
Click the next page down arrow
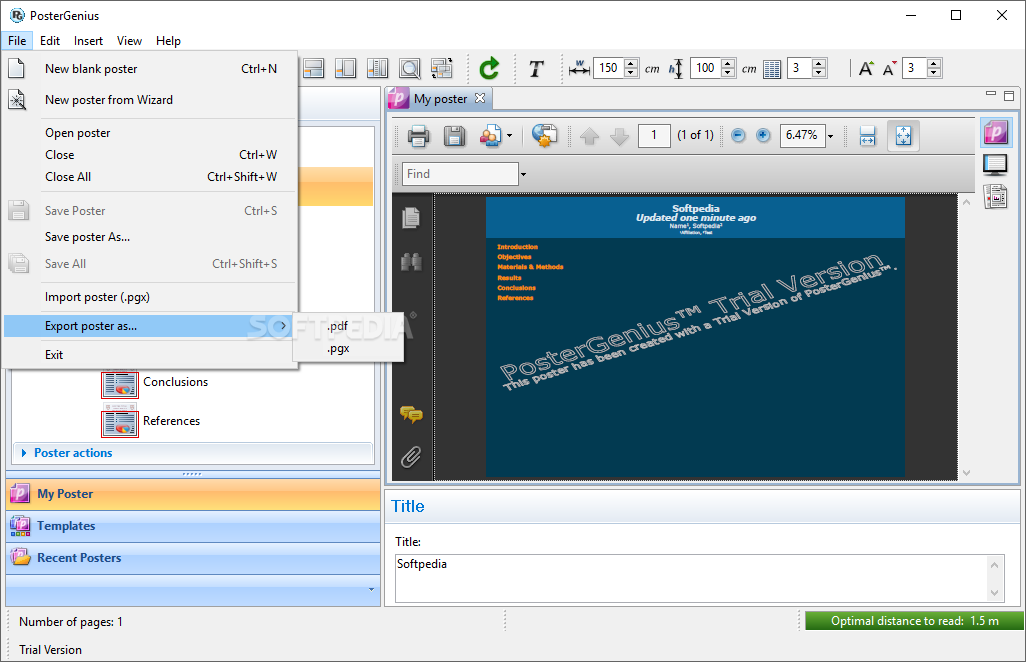pos(619,136)
